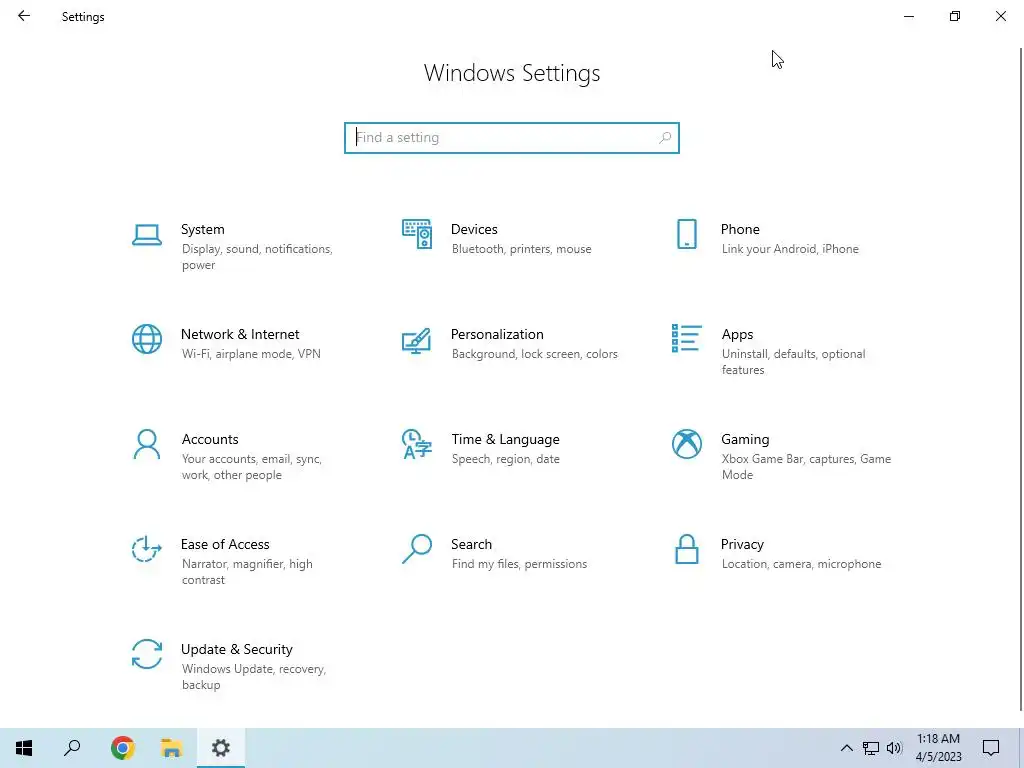Open the System laptop icon

(x=147, y=234)
